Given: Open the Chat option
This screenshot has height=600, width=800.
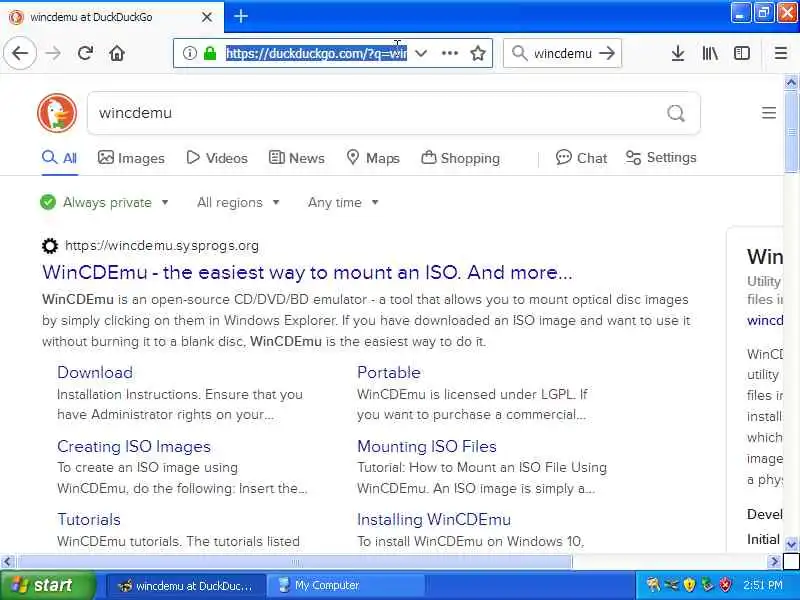Looking at the screenshot, I should click(x=581, y=158).
